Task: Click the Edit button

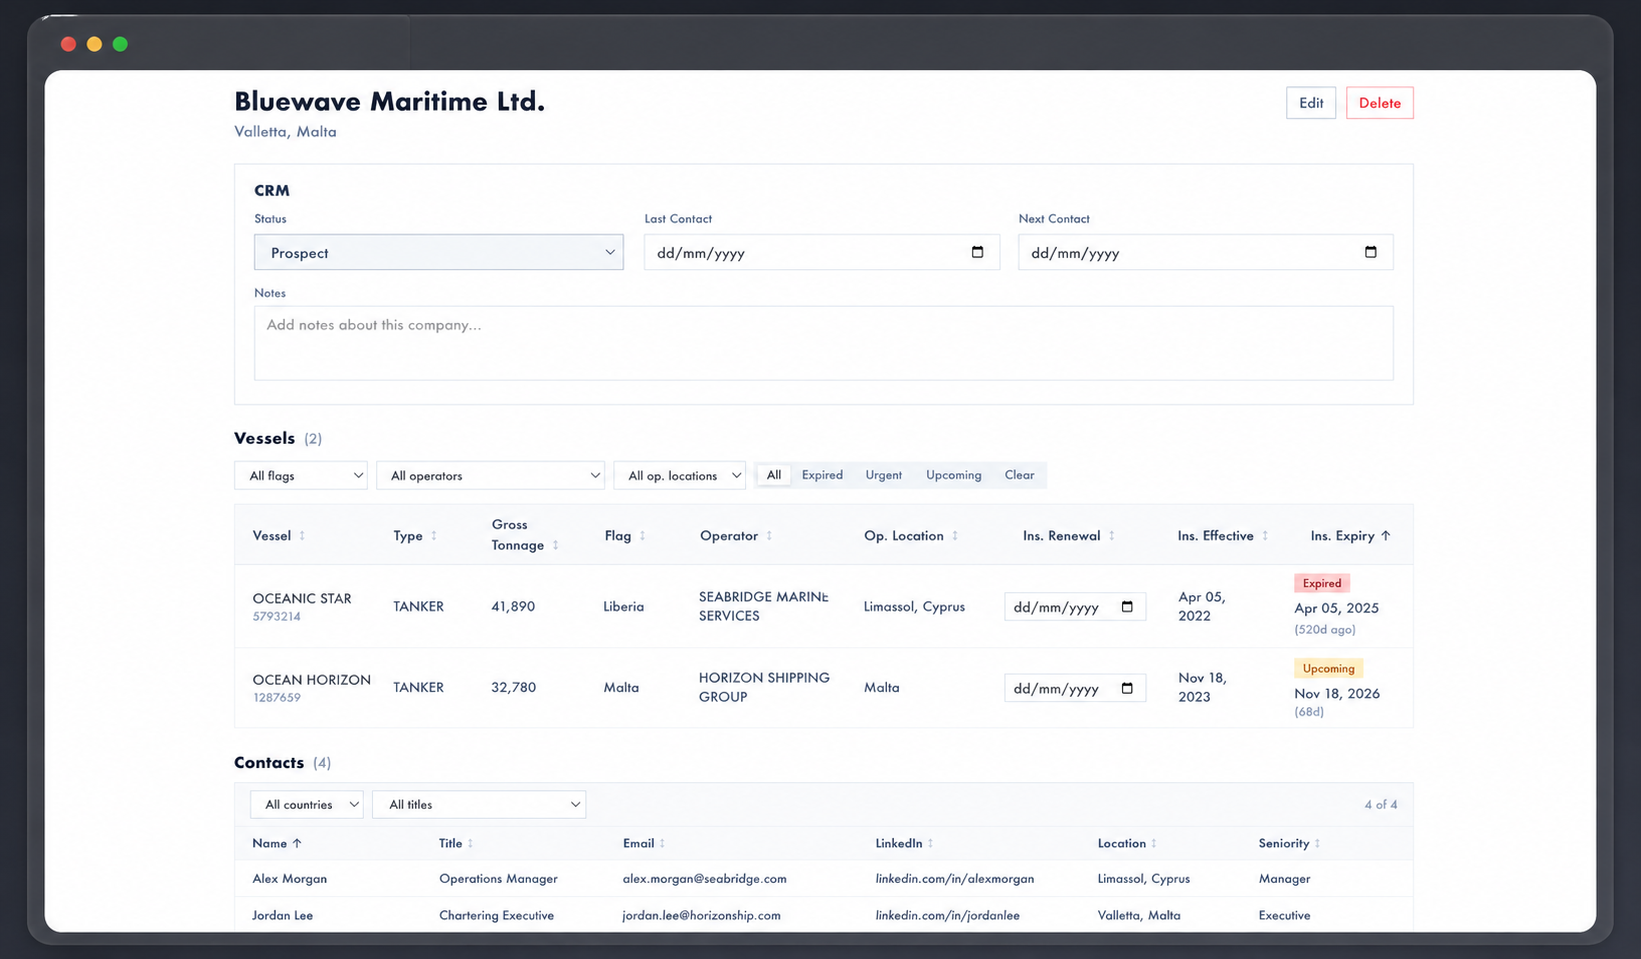Action: click(x=1311, y=103)
